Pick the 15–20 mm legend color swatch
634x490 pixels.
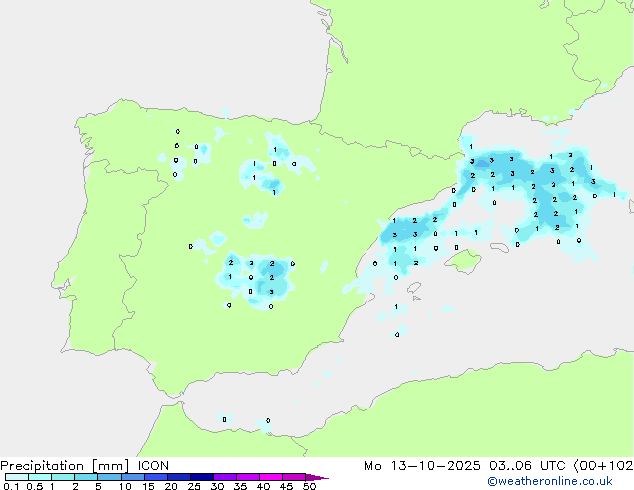click(x=156, y=477)
